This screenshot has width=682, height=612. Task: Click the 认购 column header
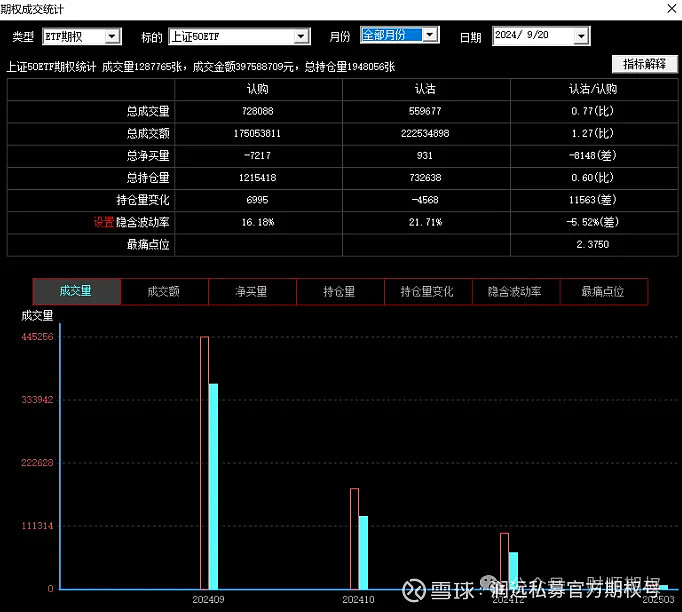click(257, 89)
